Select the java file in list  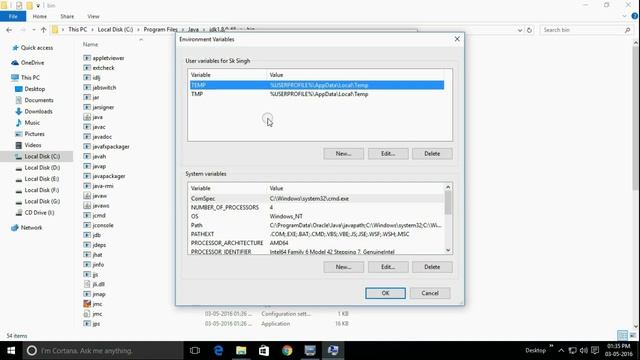[97, 117]
